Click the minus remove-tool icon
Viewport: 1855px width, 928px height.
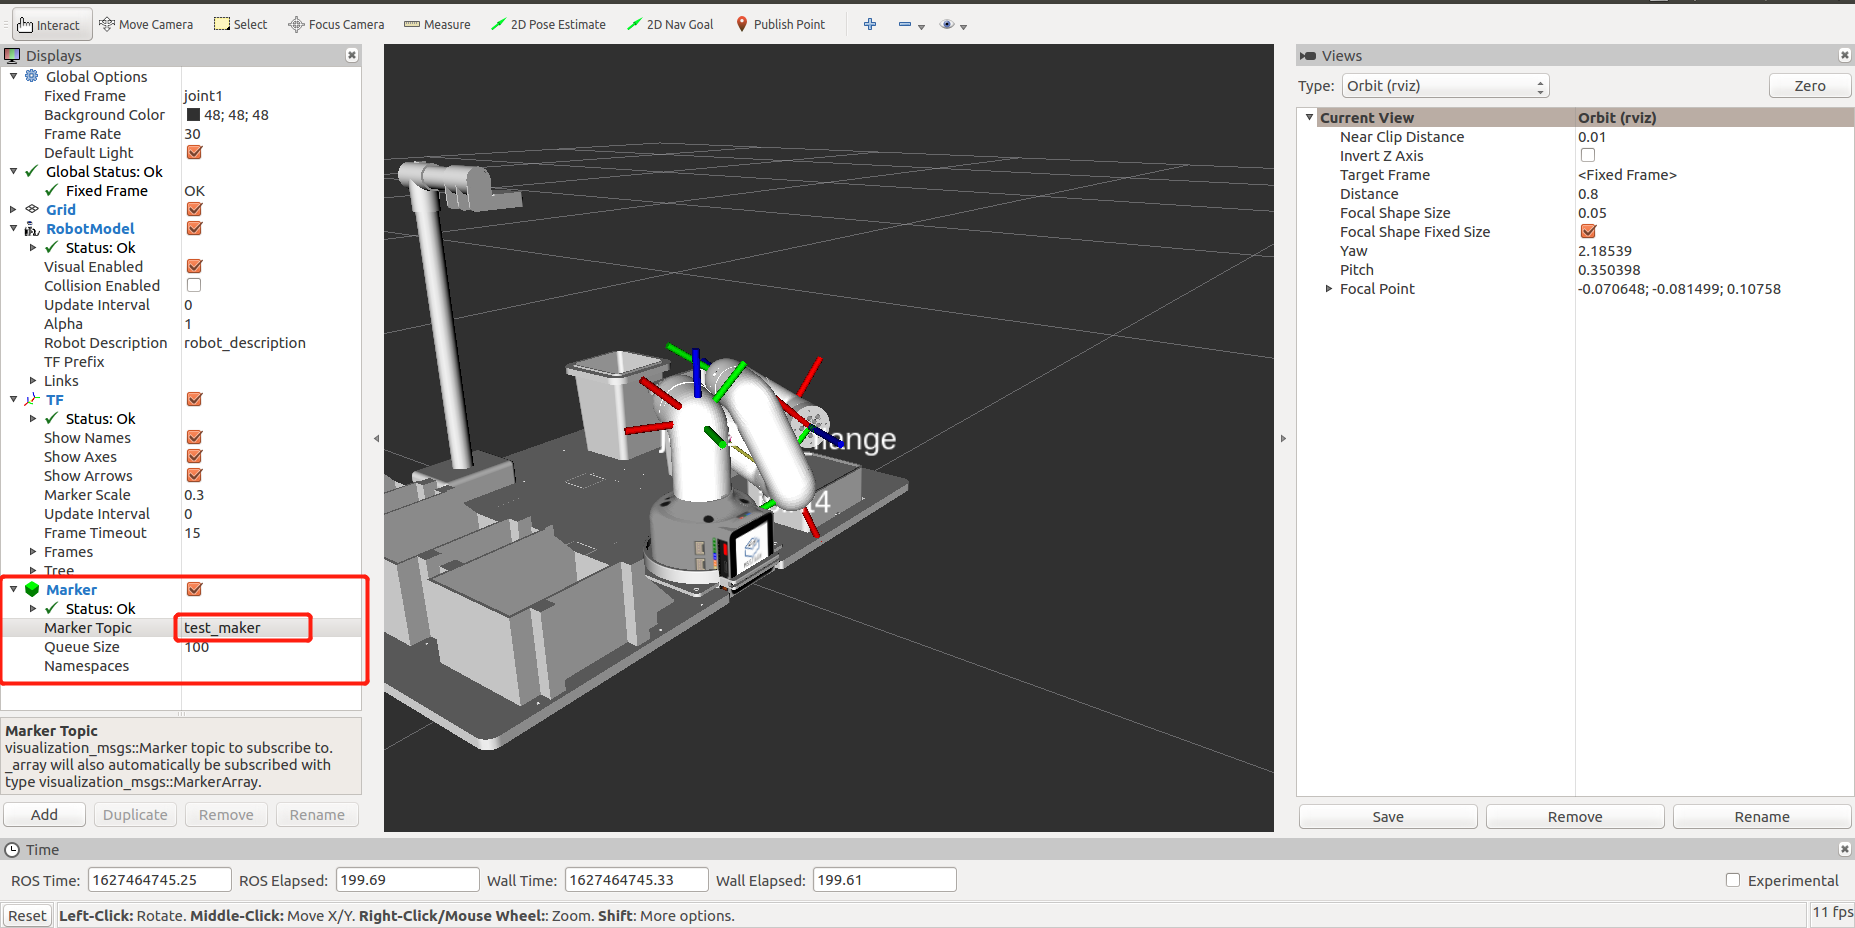905,24
